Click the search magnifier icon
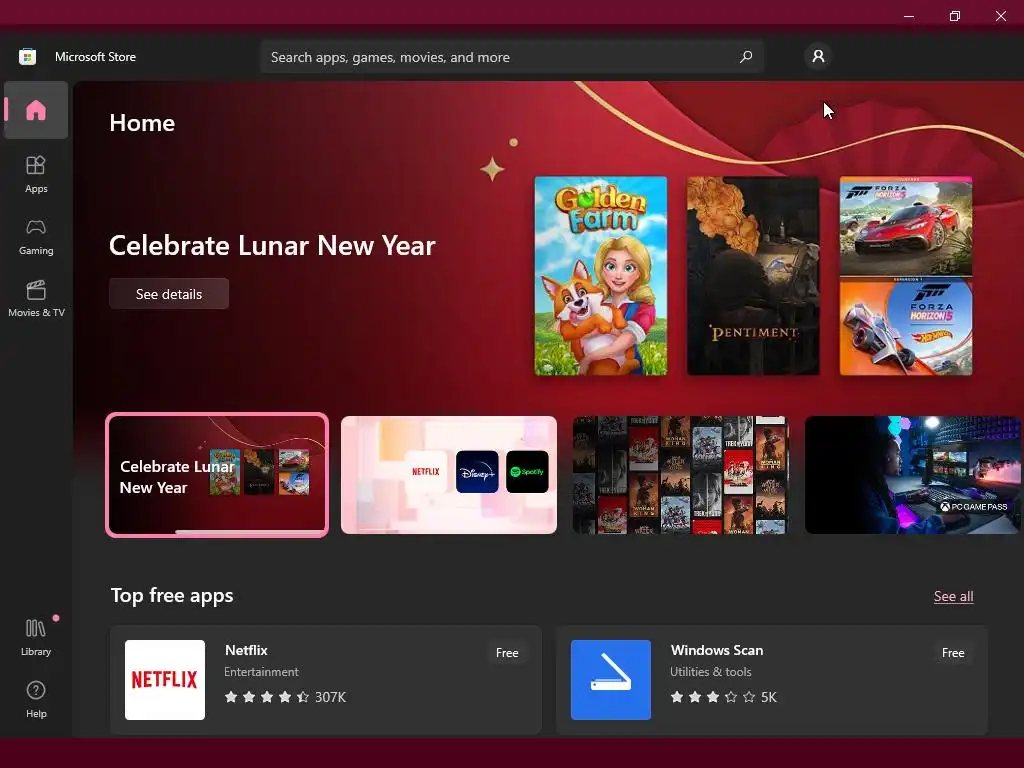The image size is (1024, 768). [746, 57]
